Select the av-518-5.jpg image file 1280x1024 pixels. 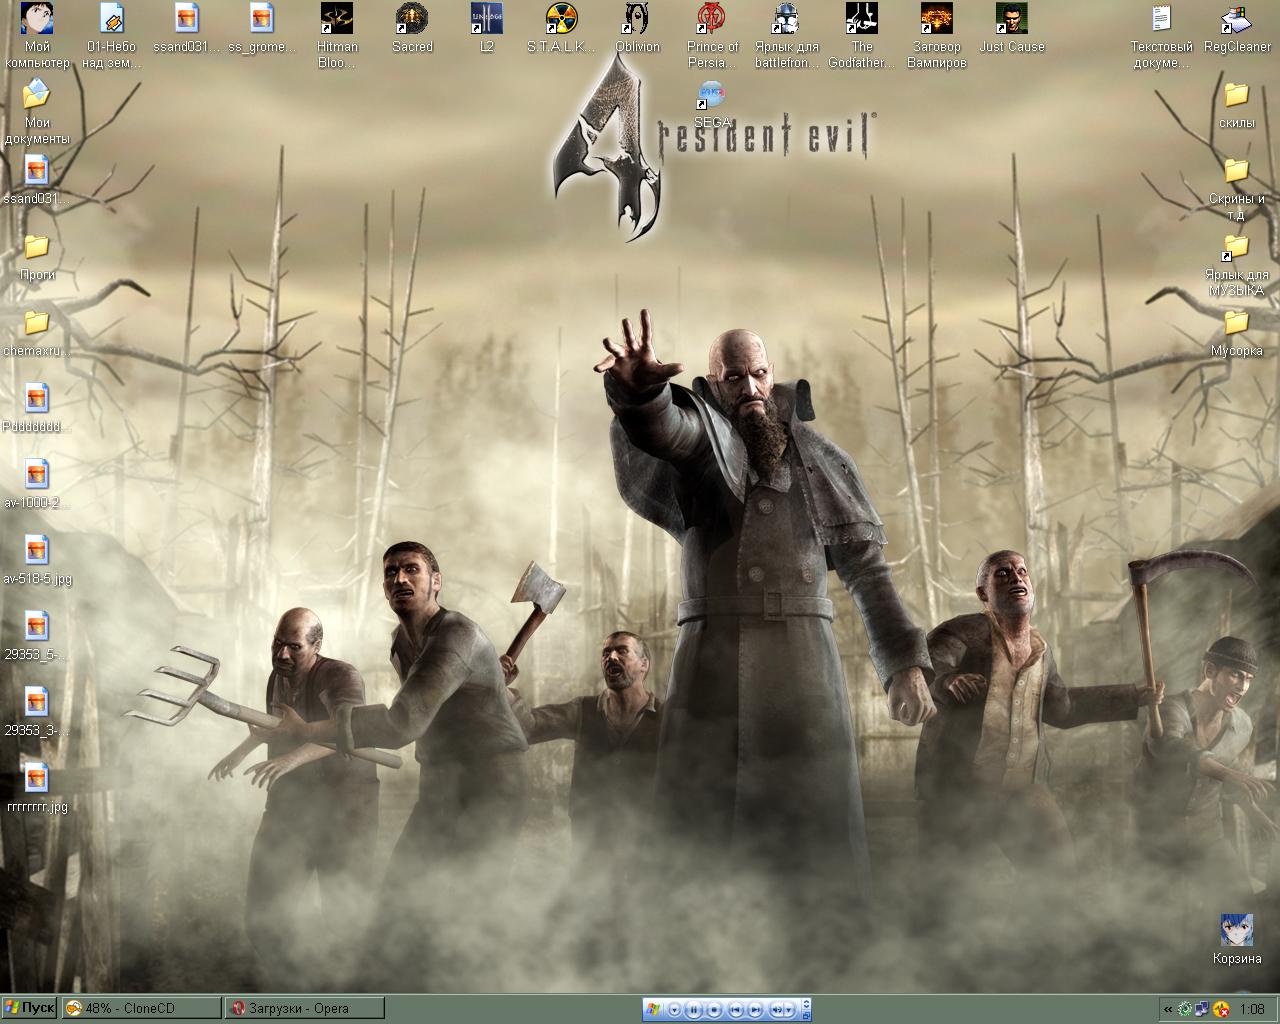(37, 560)
